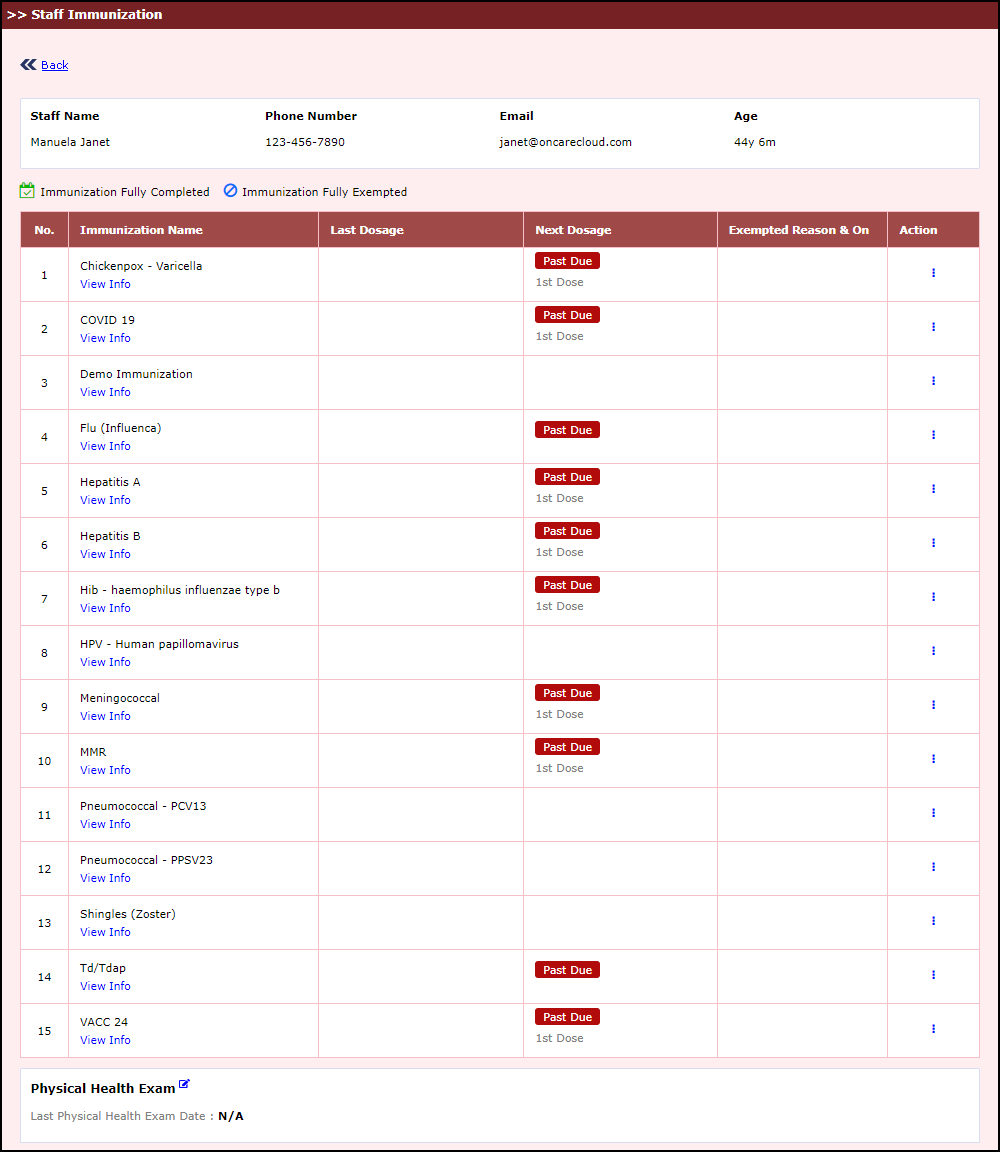Open View Info under HPV - Human papillomavirus
The height and width of the screenshot is (1152, 1000).
click(x=105, y=662)
